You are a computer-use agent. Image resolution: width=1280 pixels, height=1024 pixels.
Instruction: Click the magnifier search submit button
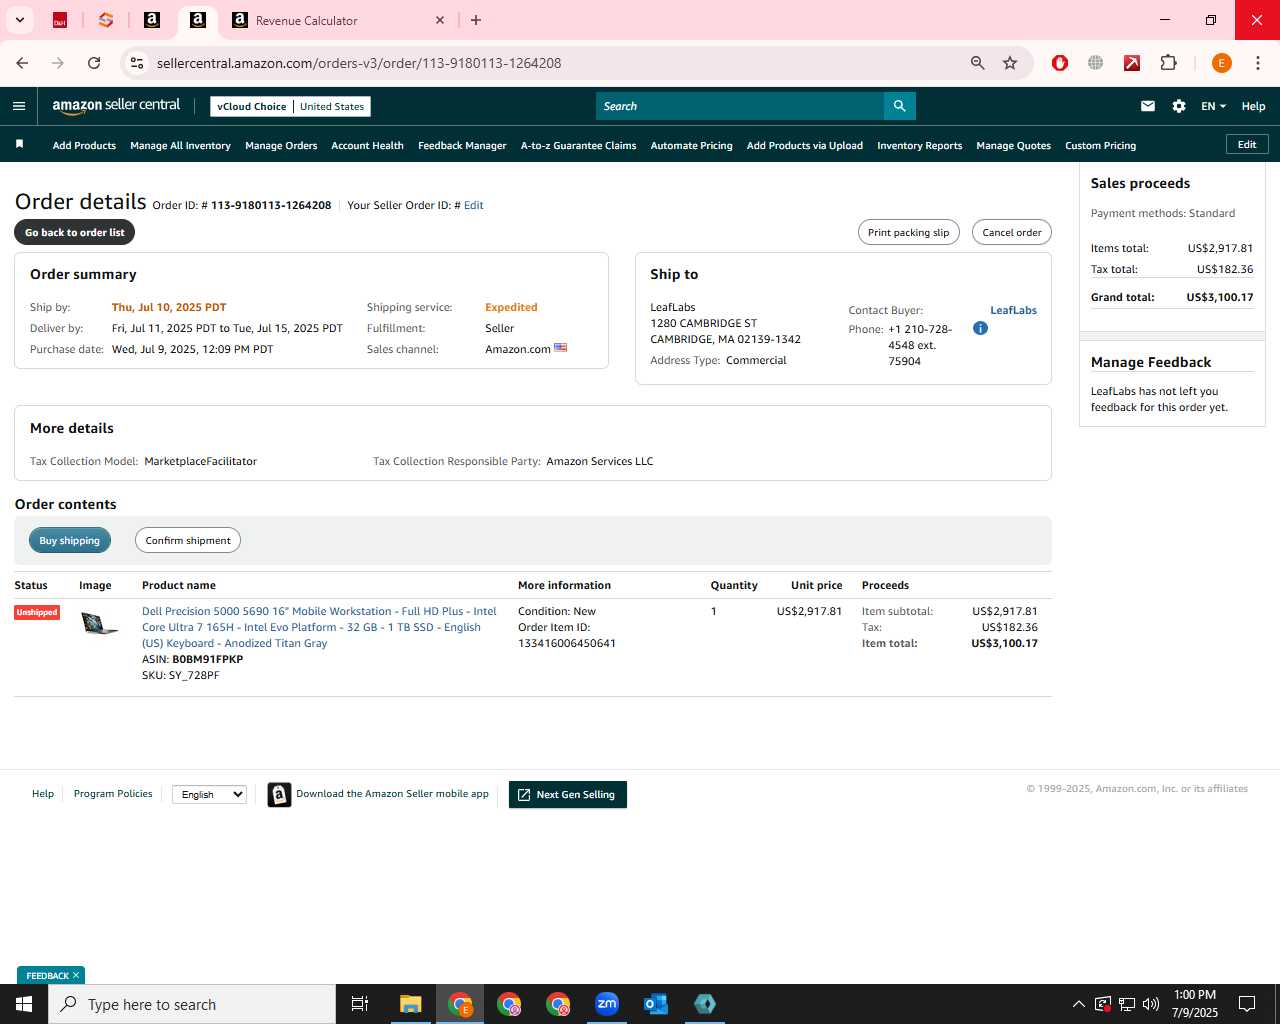[x=899, y=106]
